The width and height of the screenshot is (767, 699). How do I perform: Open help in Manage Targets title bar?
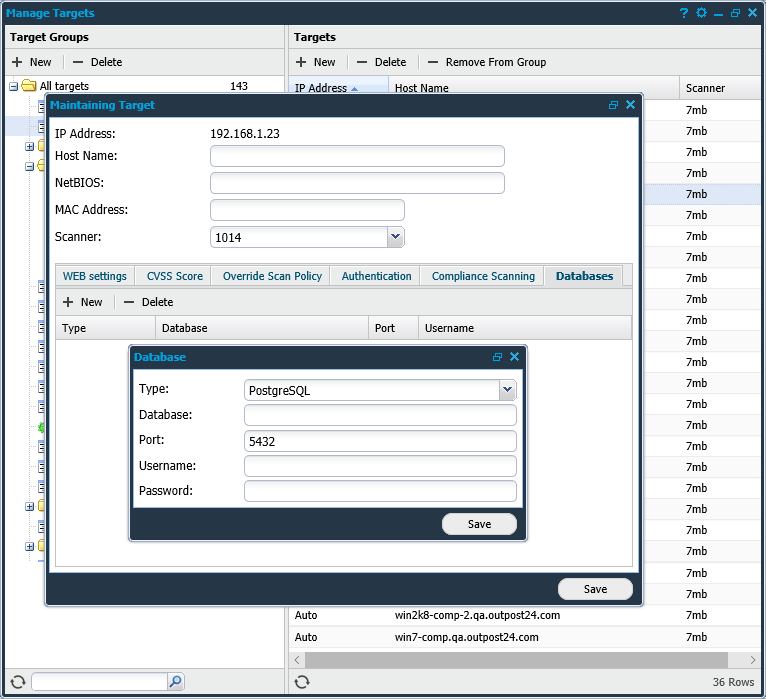tap(684, 13)
